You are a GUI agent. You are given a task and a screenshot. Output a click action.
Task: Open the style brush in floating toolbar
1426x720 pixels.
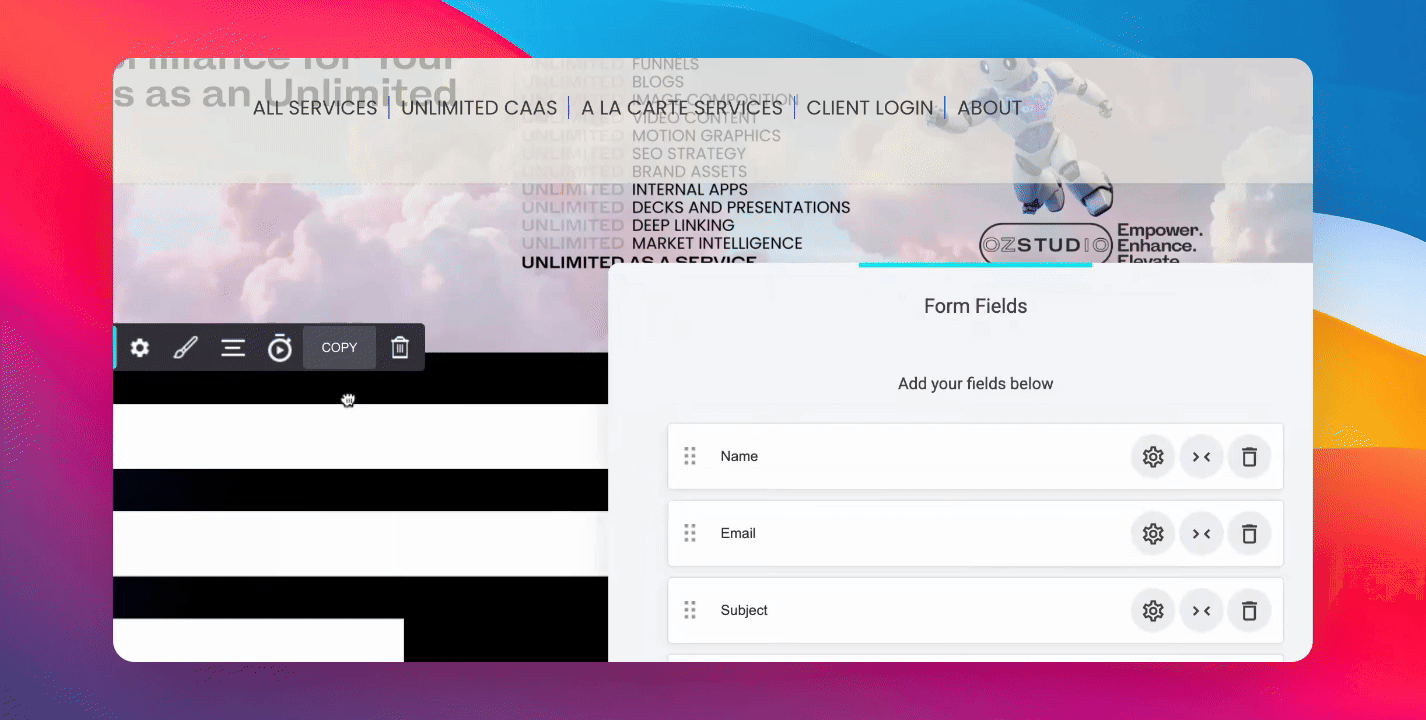point(186,348)
